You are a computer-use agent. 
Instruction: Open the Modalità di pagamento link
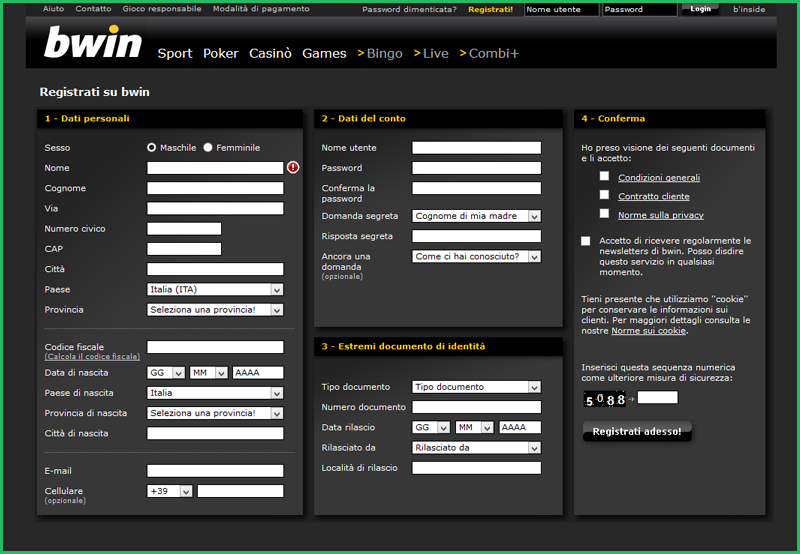(x=261, y=9)
